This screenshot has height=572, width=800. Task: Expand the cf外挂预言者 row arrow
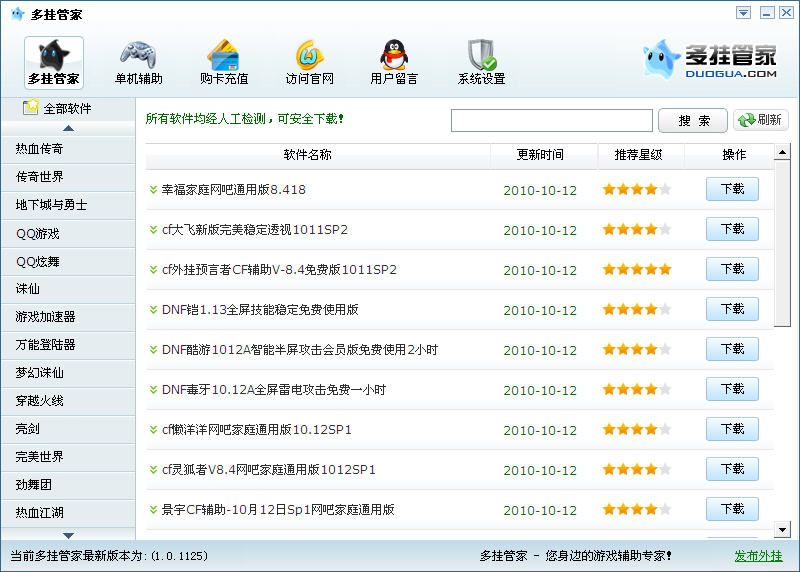click(x=153, y=269)
